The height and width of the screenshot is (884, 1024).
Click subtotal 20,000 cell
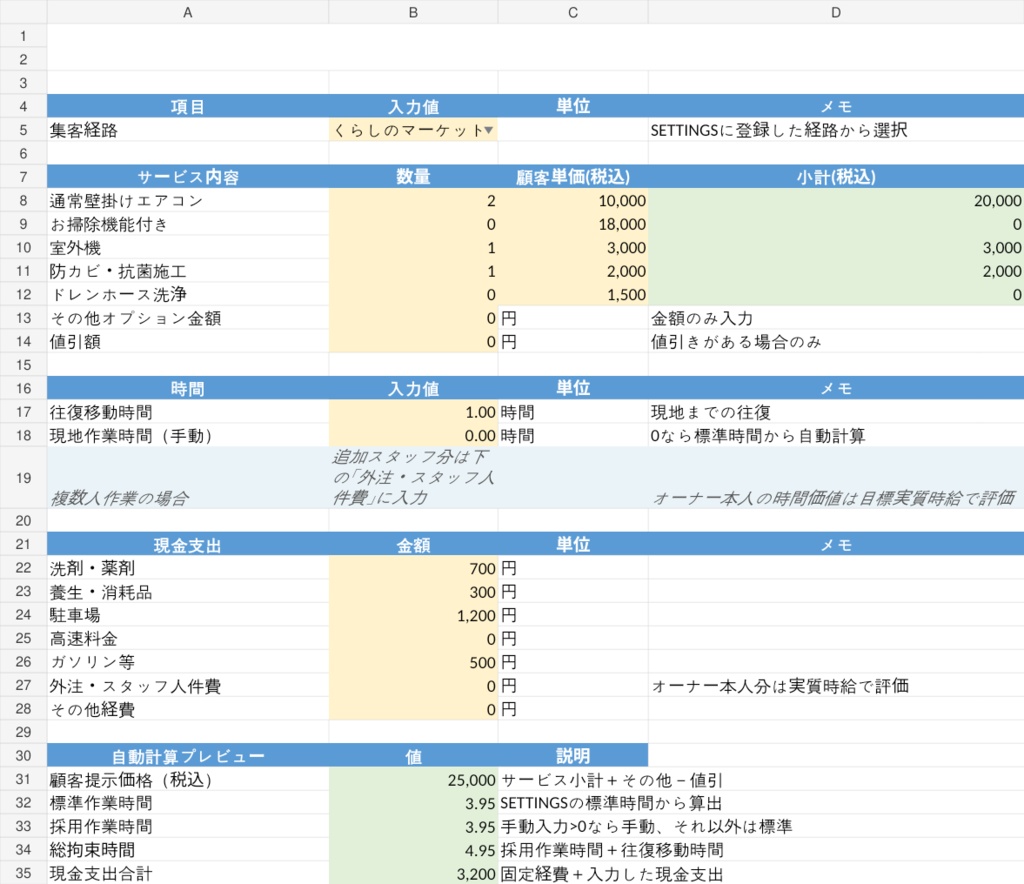coord(836,200)
